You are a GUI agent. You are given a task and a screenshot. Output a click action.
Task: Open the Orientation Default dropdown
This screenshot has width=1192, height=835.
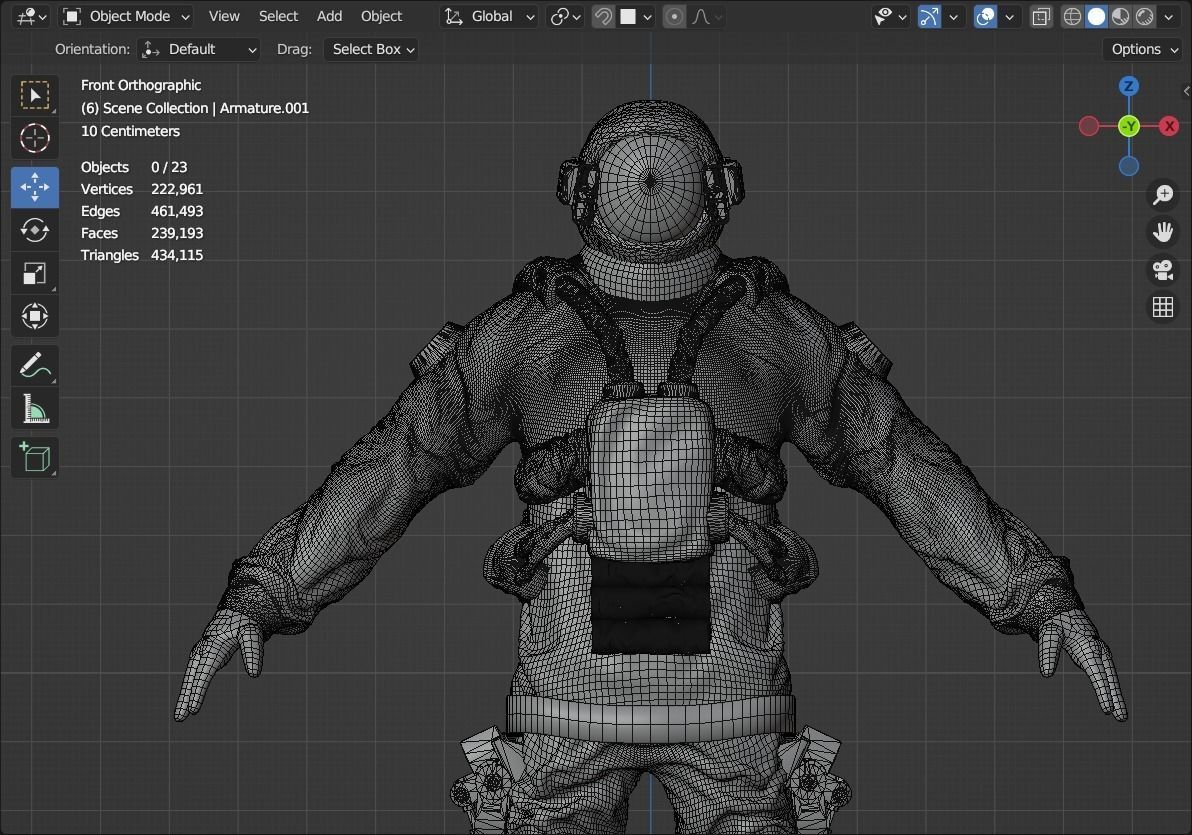point(198,49)
